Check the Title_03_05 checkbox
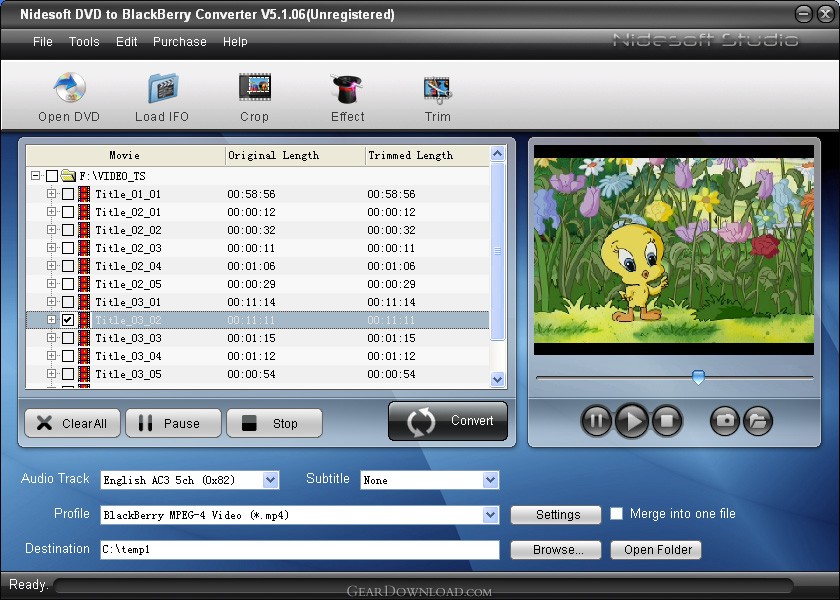840x600 pixels. (x=68, y=374)
